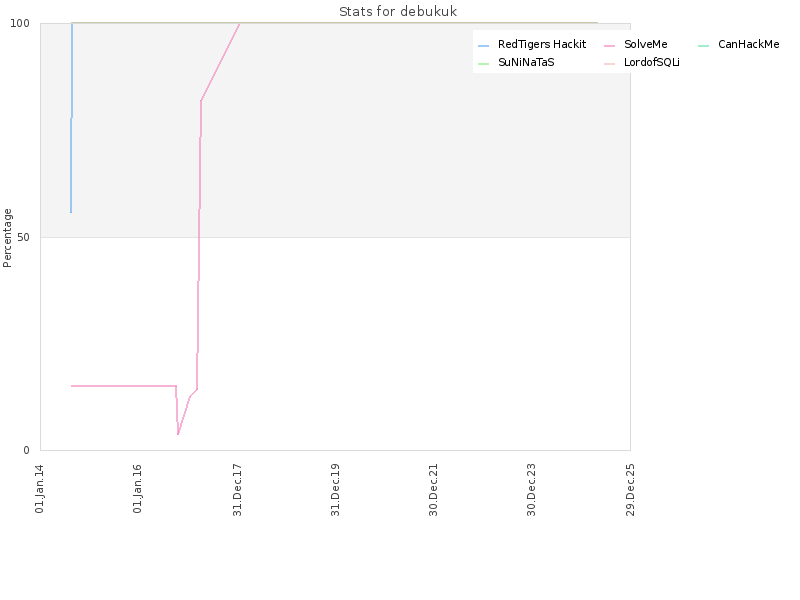Click the blue RedTigers Hackit color marker
Viewport: 800px width, 600px height.
click(x=483, y=46)
